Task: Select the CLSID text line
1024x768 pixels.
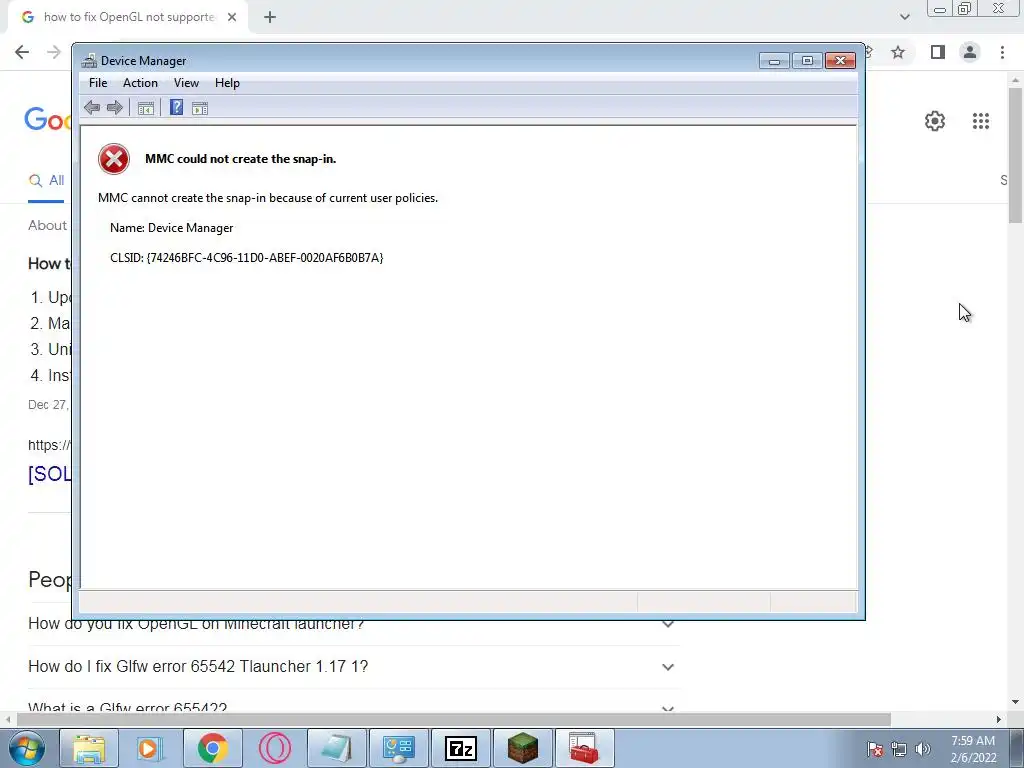Action: coord(247,258)
